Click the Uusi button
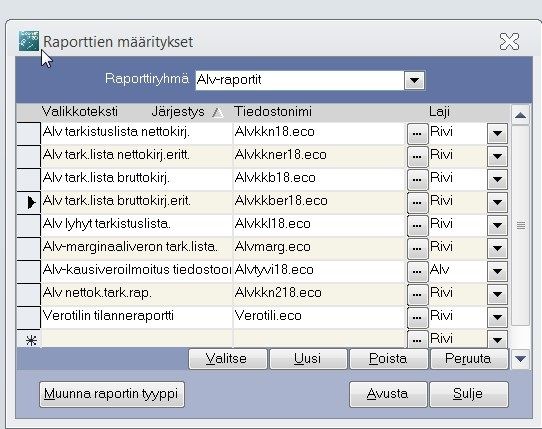Screen dimensions: 542x429 [x=308, y=359]
